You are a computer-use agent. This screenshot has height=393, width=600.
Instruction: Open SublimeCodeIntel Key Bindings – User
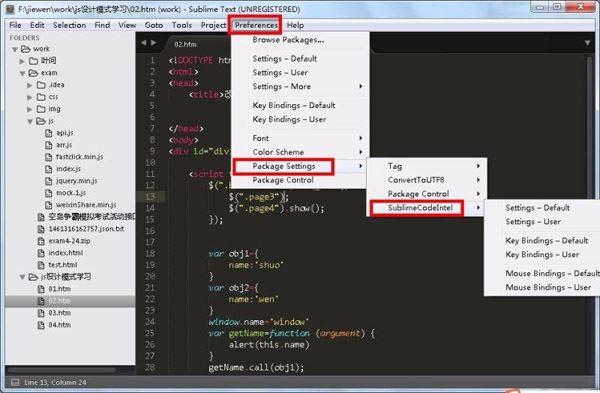543,254
